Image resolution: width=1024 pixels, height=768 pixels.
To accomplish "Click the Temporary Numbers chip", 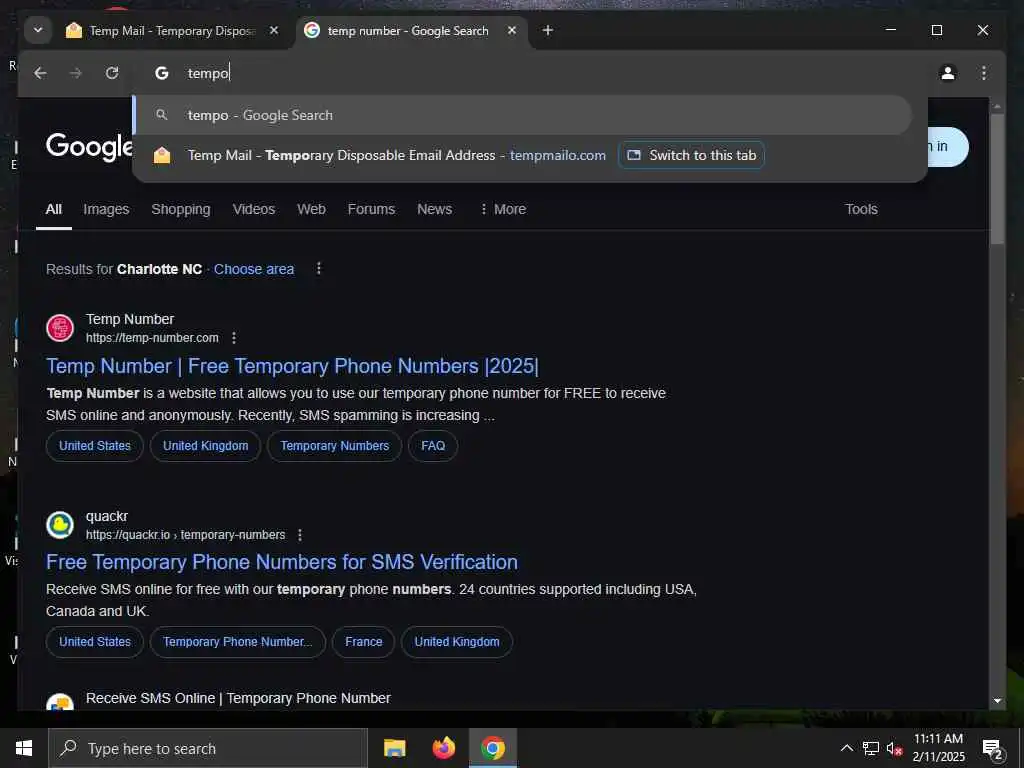I will tap(334, 445).
